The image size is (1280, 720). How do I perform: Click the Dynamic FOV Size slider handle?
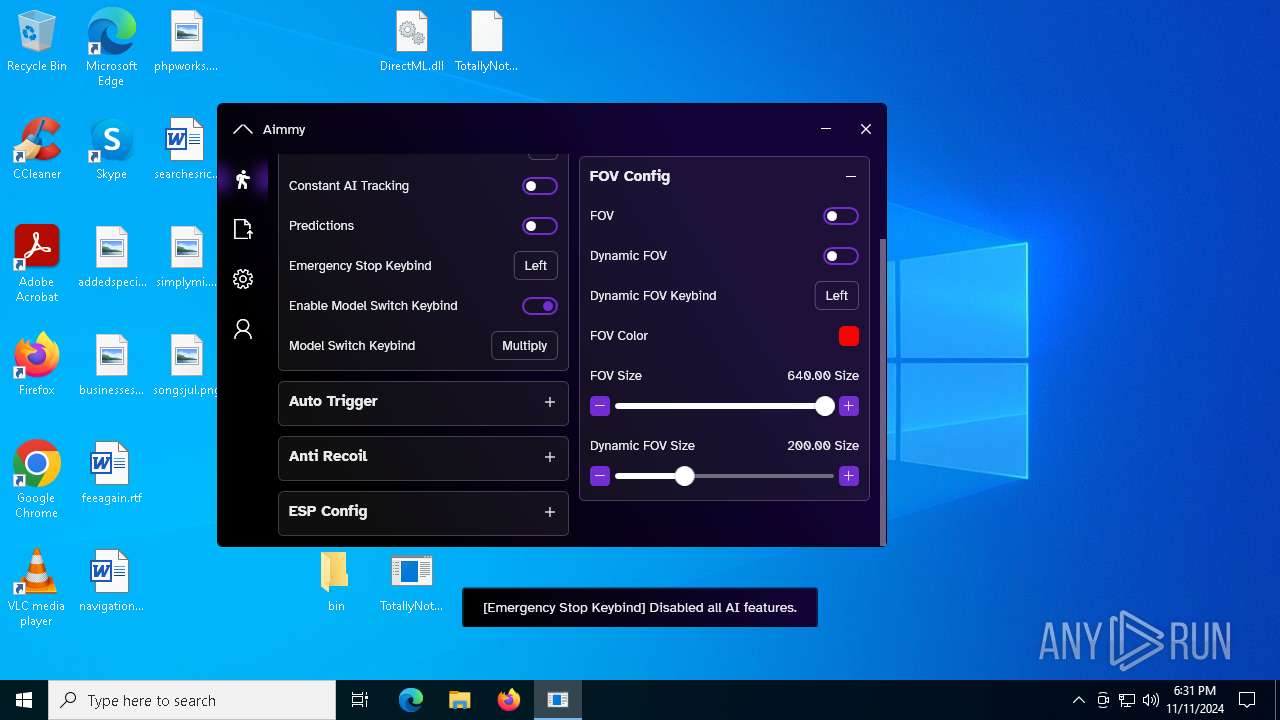tap(684, 476)
